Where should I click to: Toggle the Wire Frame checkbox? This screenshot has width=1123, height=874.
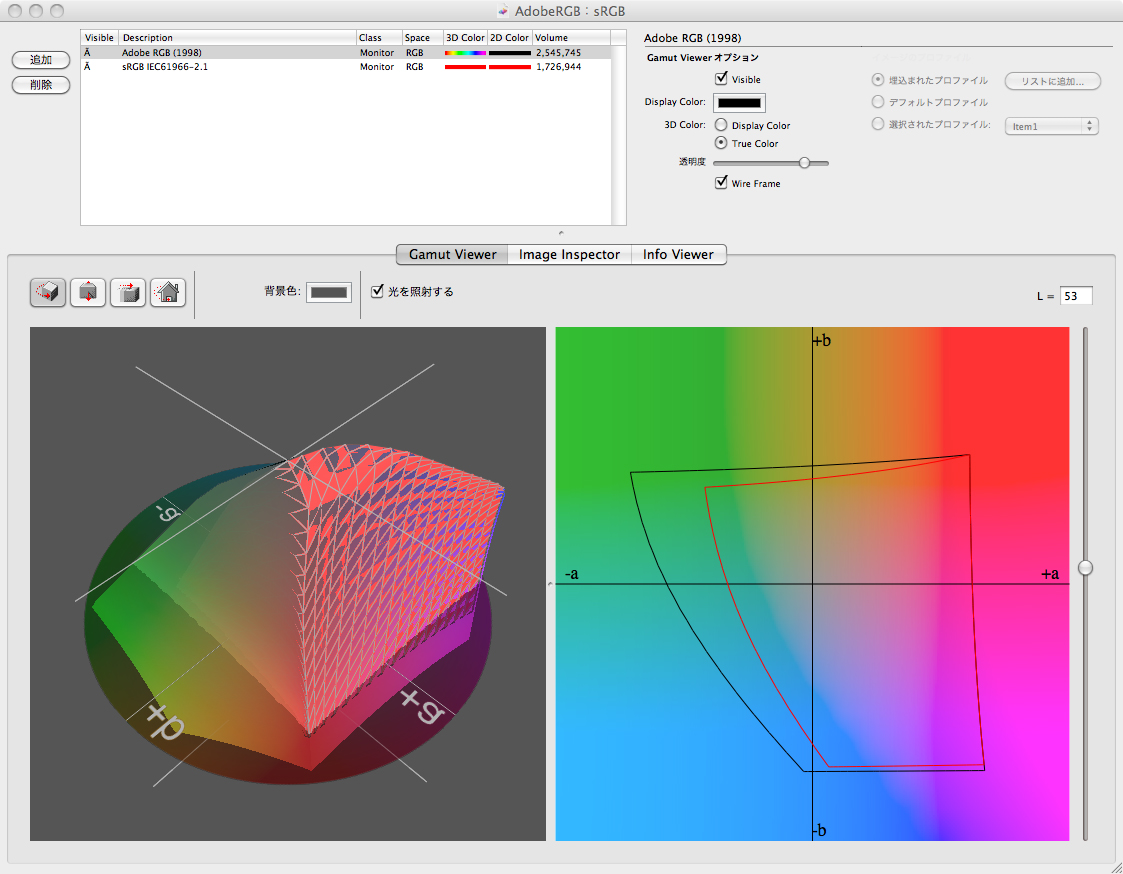point(721,183)
